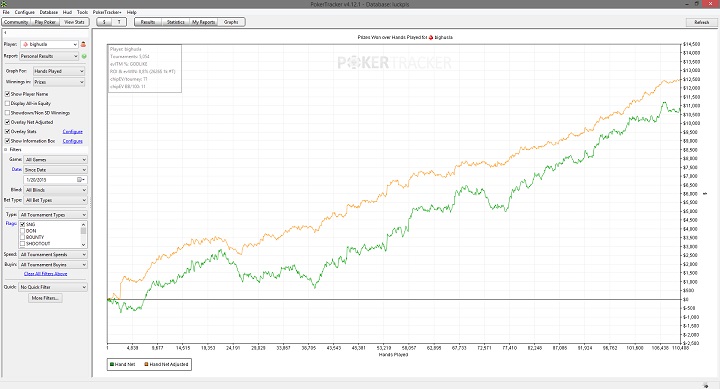This screenshot has width=720, height=389.
Task: Open the Winnings in dropdown
Action: (x=59, y=82)
